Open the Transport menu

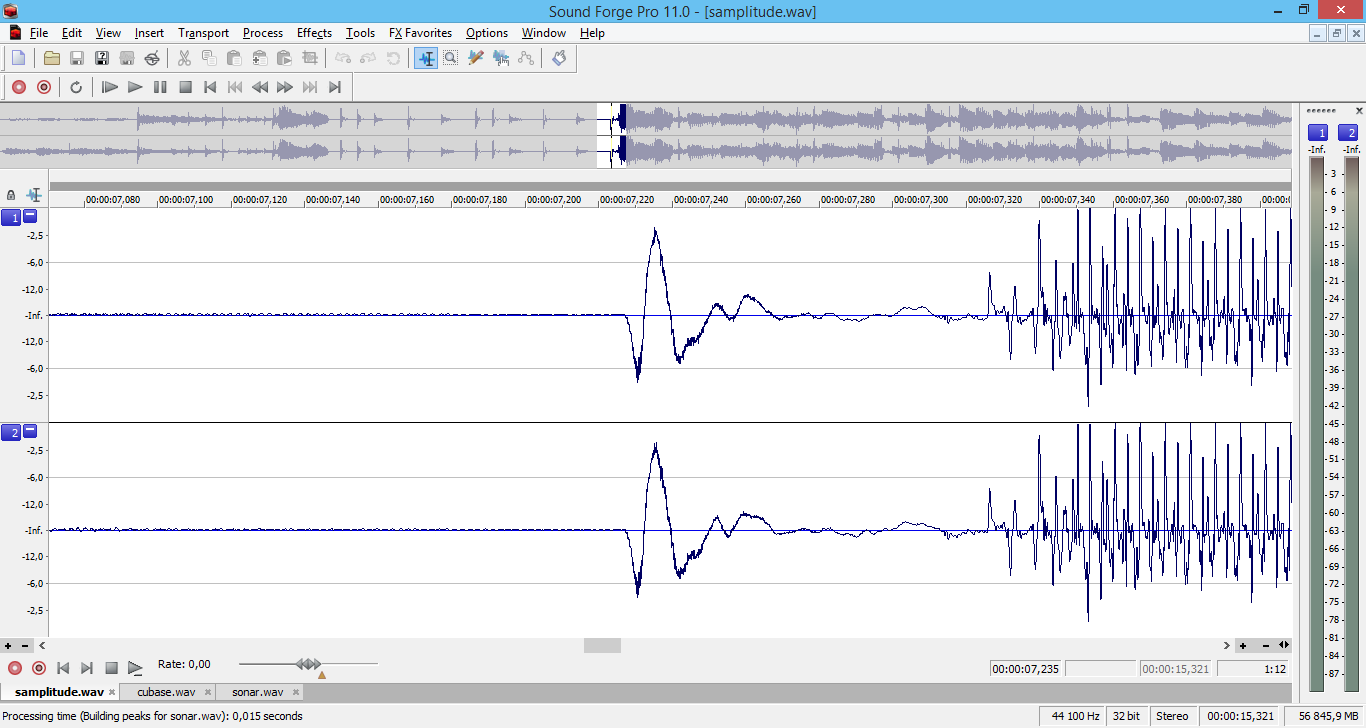pyautogui.click(x=204, y=33)
